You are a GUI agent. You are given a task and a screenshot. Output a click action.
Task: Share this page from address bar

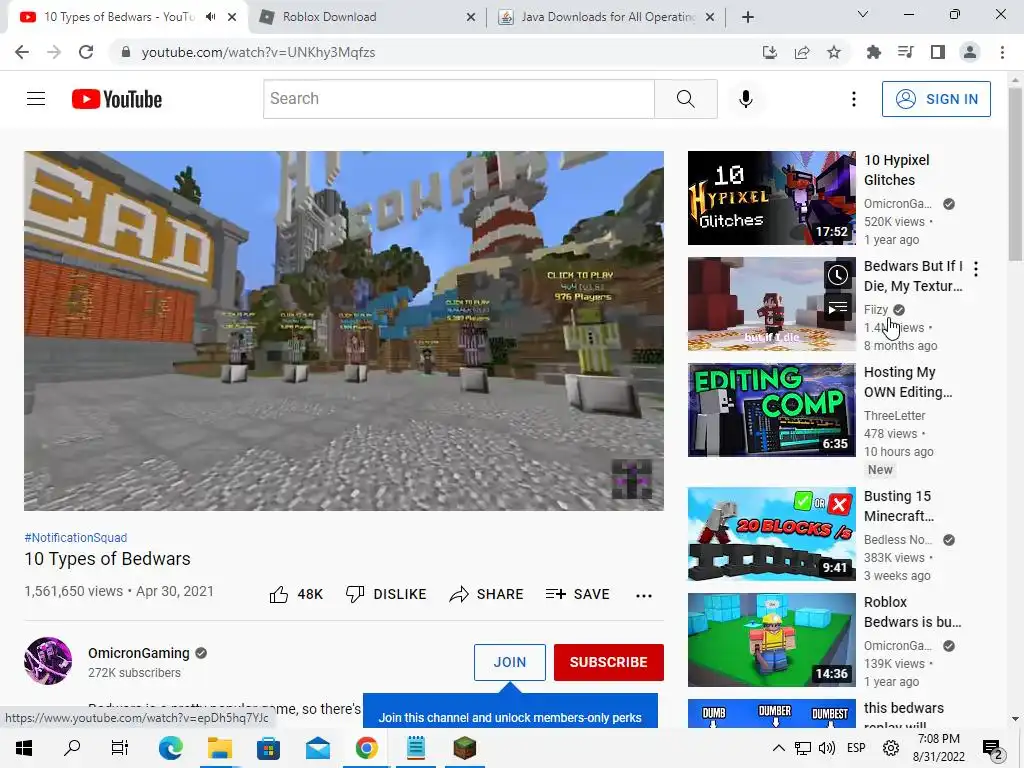click(802, 52)
